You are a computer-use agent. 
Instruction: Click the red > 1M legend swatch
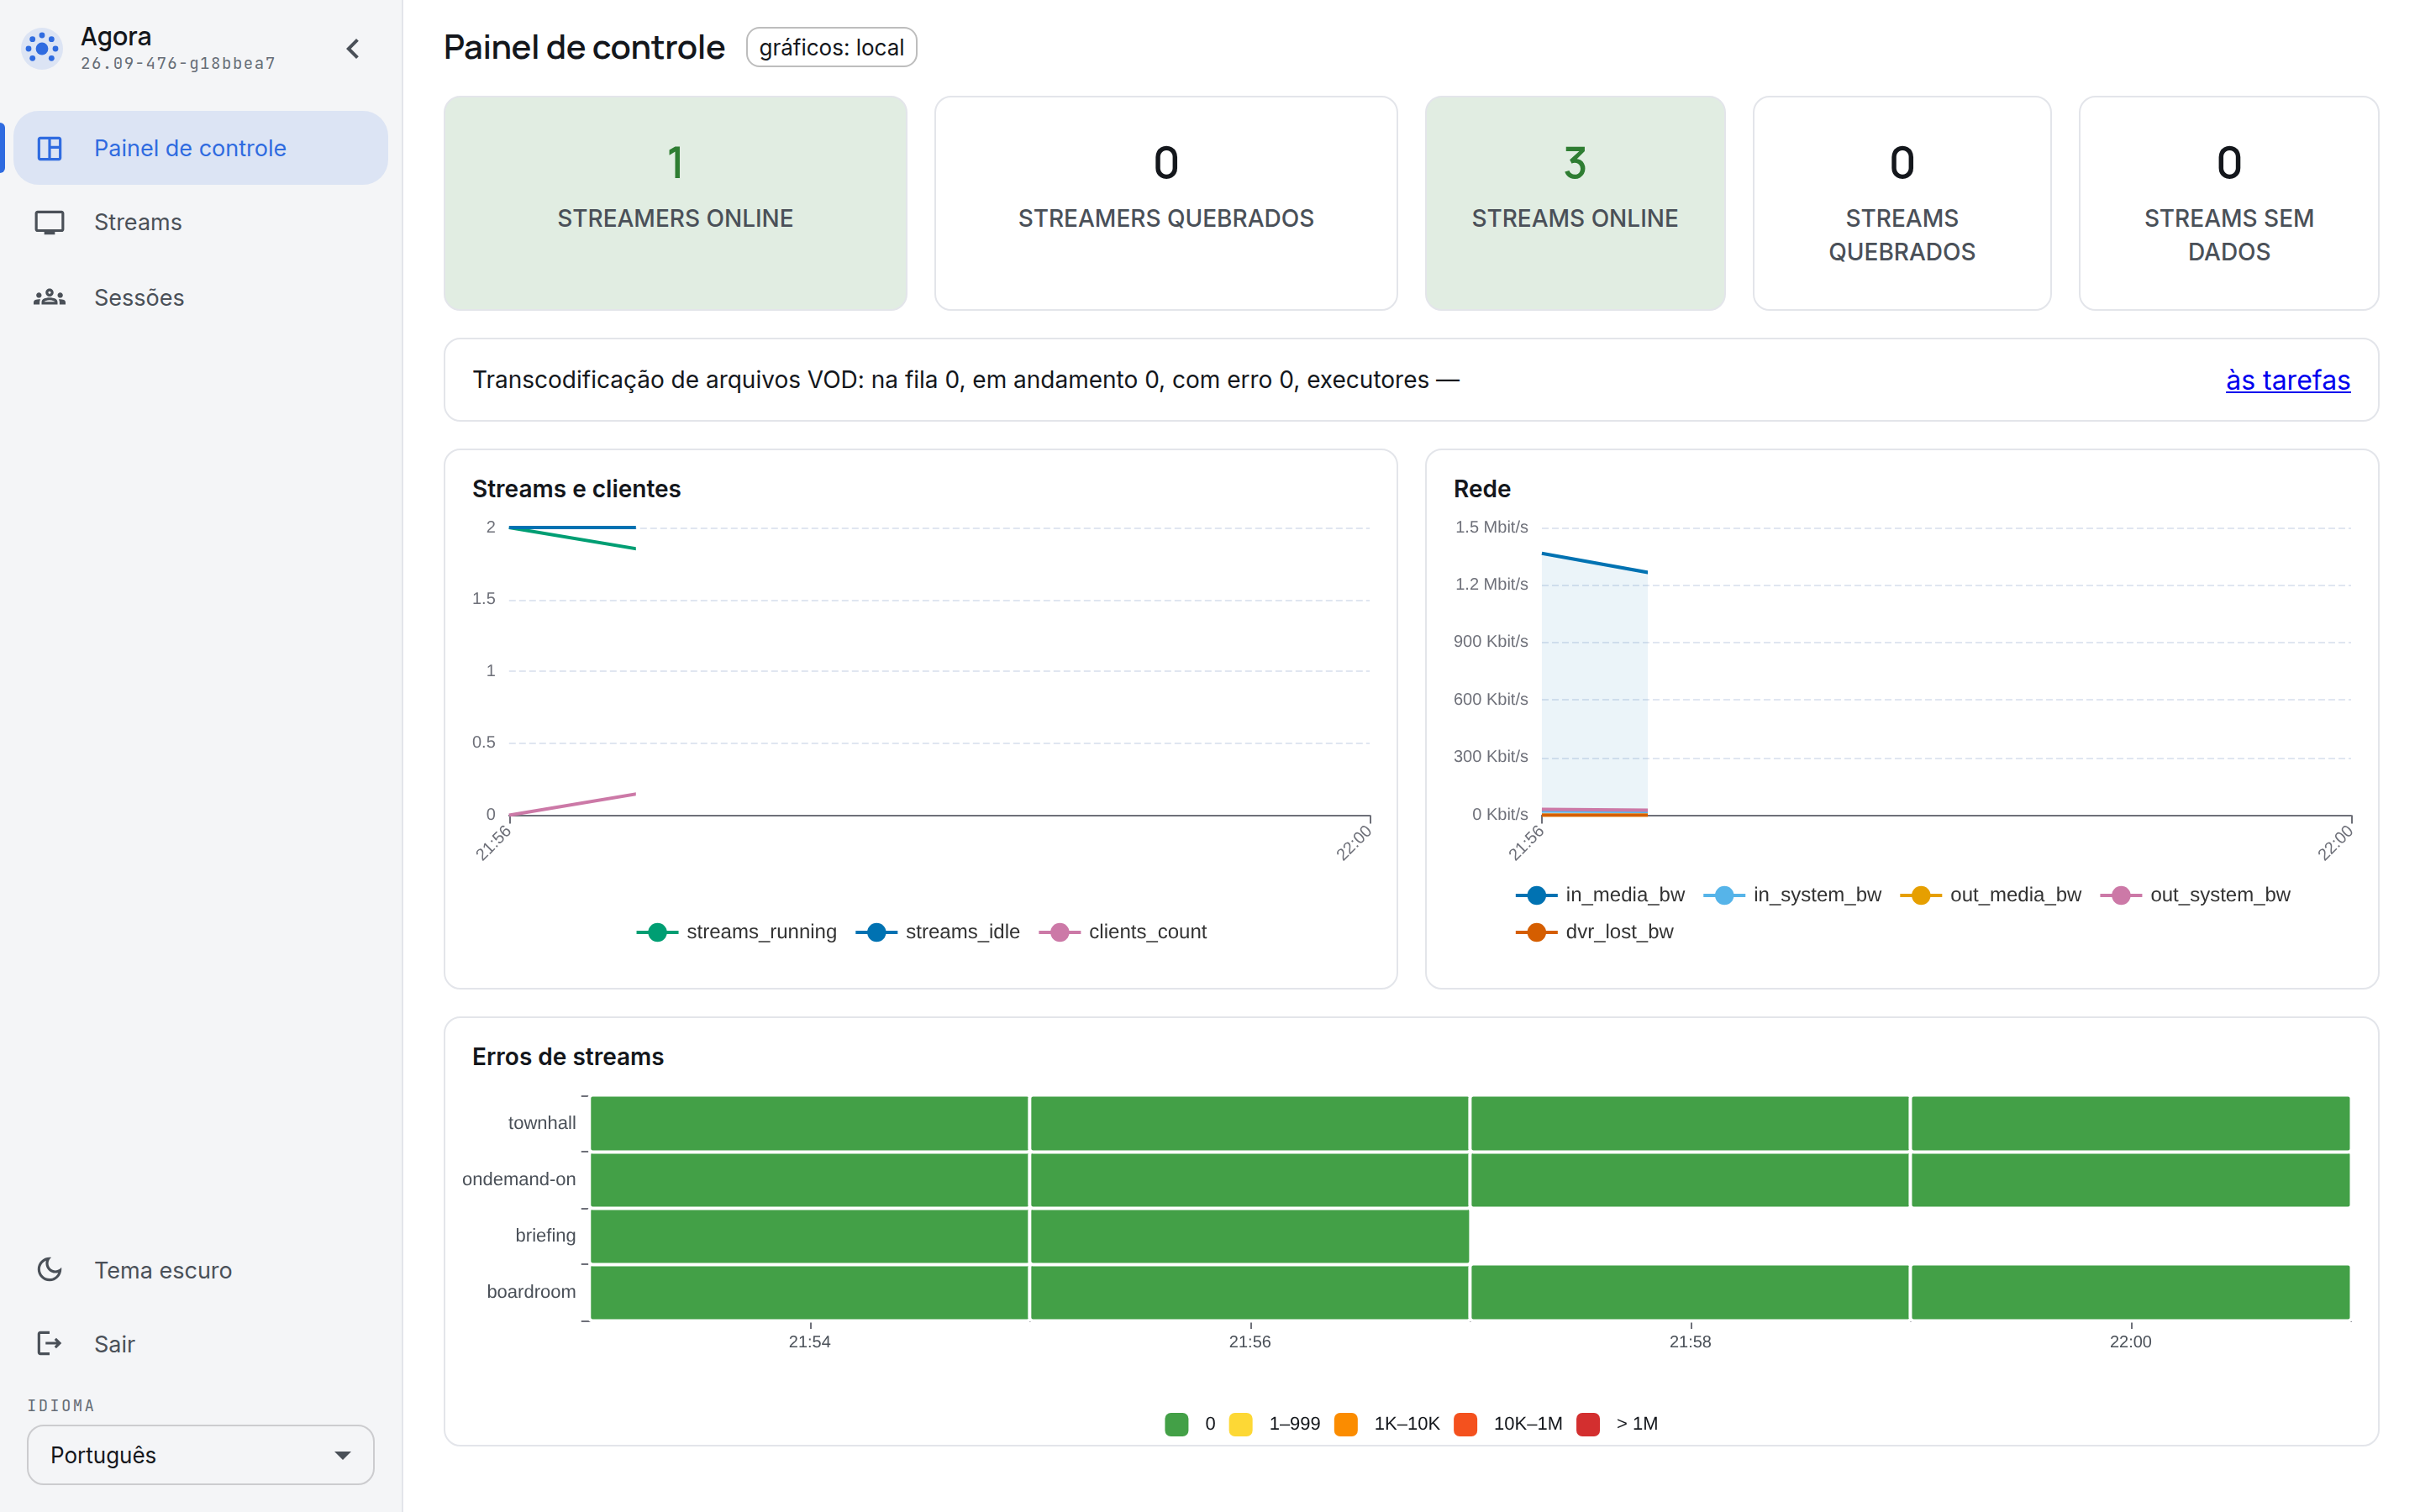1588,1424
